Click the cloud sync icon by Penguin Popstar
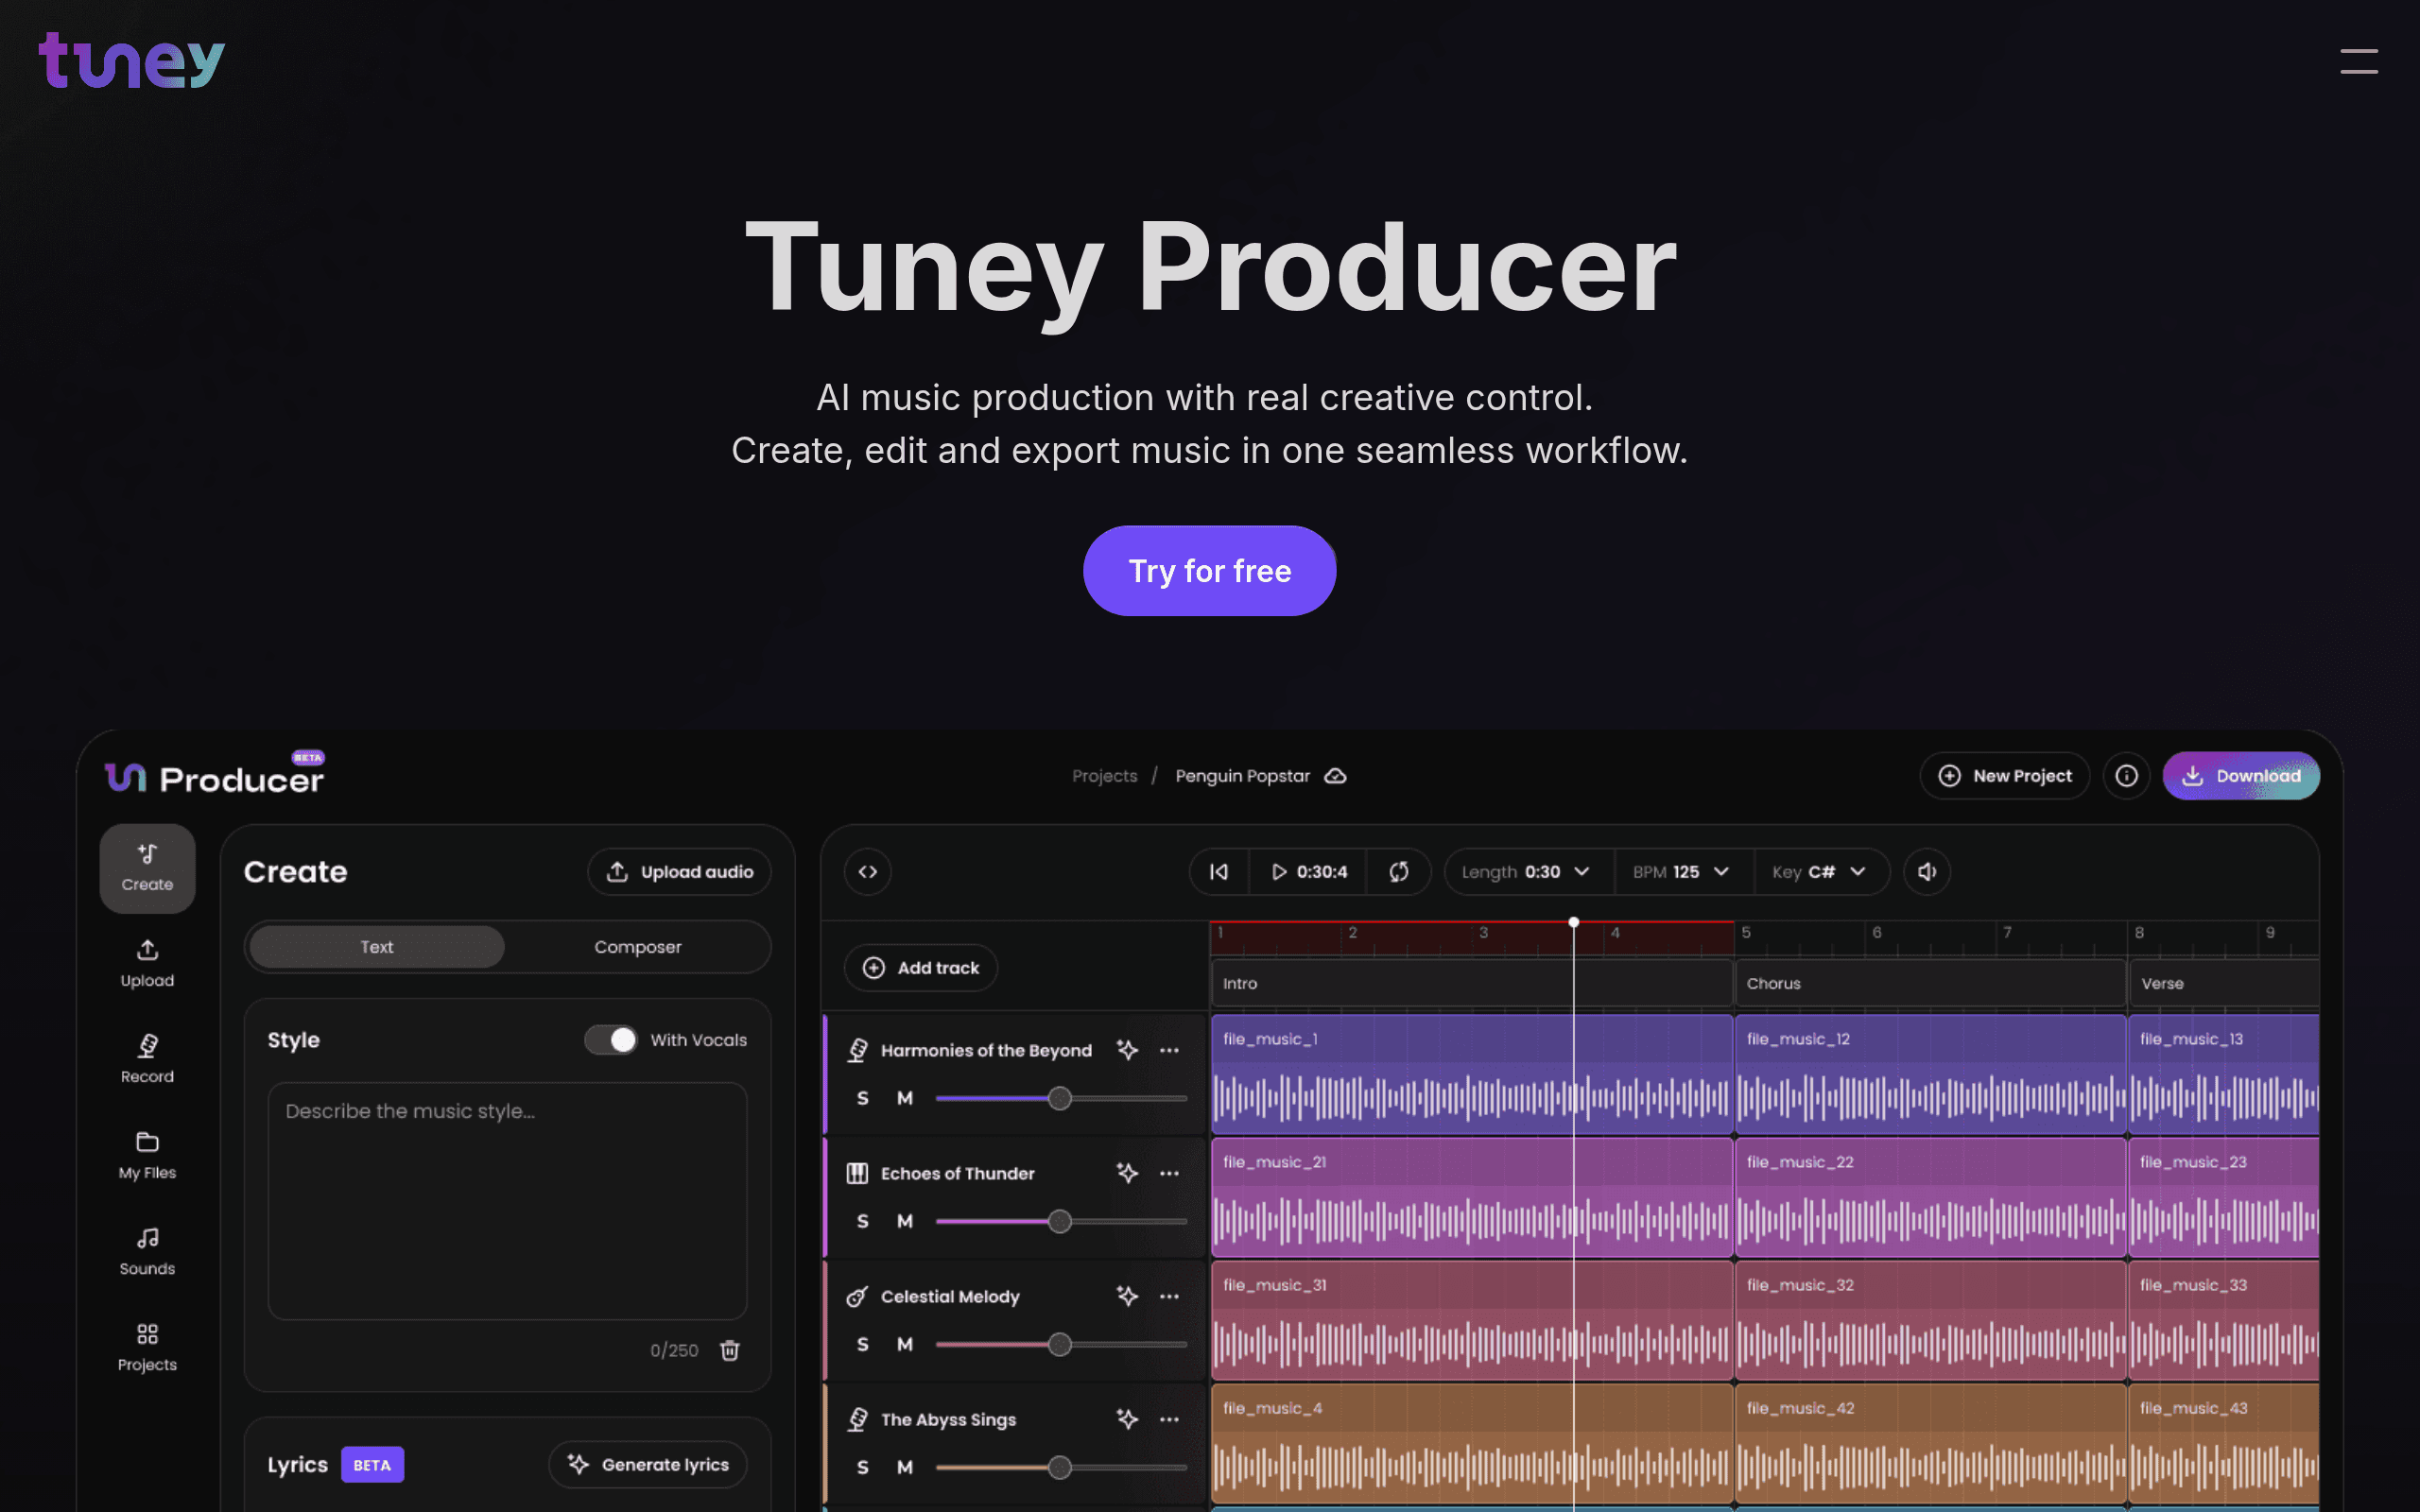This screenshot has width=2420, height=1512. tap(1335, 776)
